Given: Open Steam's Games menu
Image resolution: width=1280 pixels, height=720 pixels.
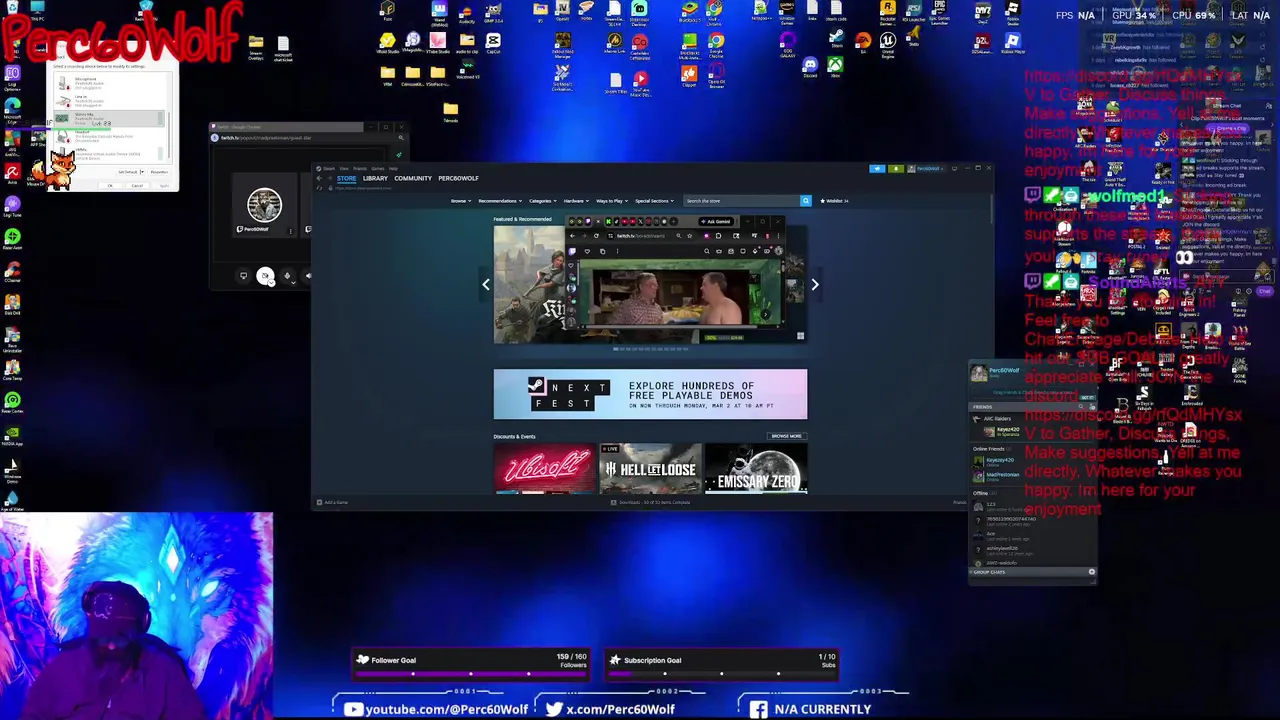Looking at the screenshot, I should click(x=377, y=169).
